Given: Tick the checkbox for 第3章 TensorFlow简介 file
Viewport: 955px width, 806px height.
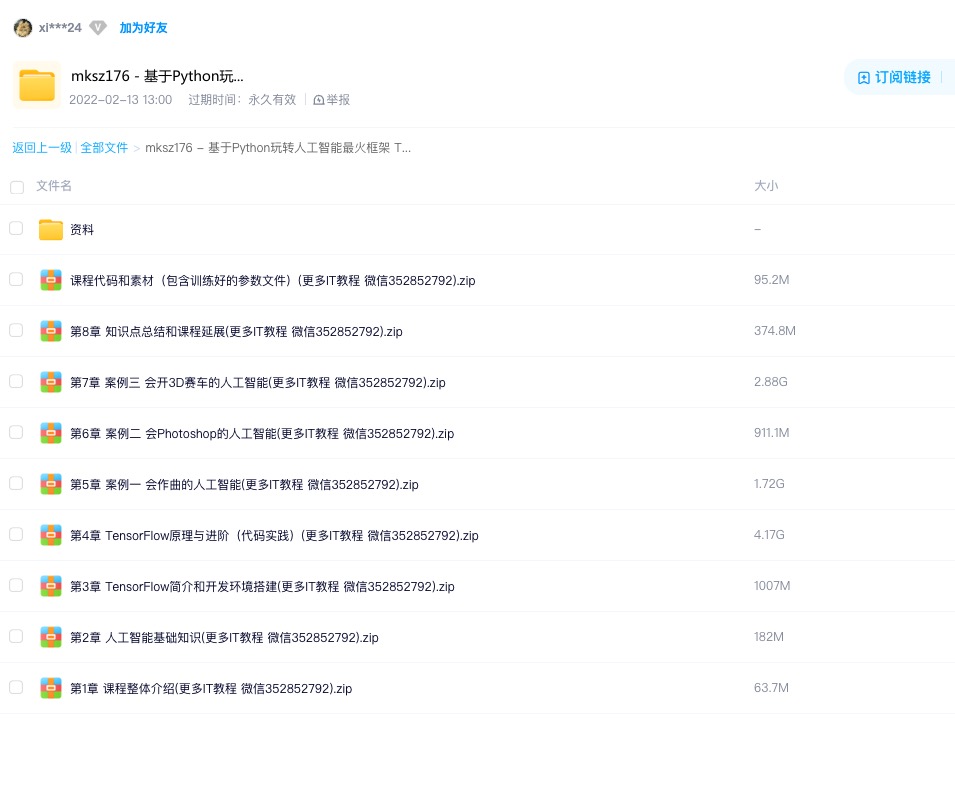Looking at the screenshot, I should pos(16,585).
